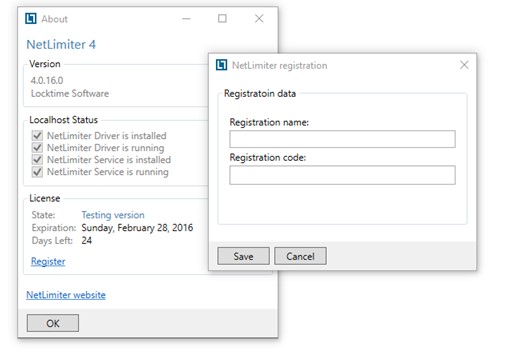Minimize the About window
Viewport: 526px width, 360px height.
click(186, 19)
